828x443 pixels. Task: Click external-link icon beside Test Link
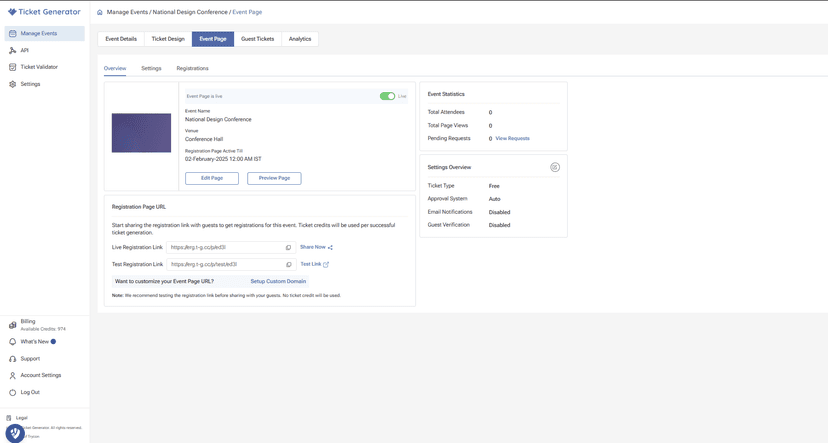[x=326, y=264]
